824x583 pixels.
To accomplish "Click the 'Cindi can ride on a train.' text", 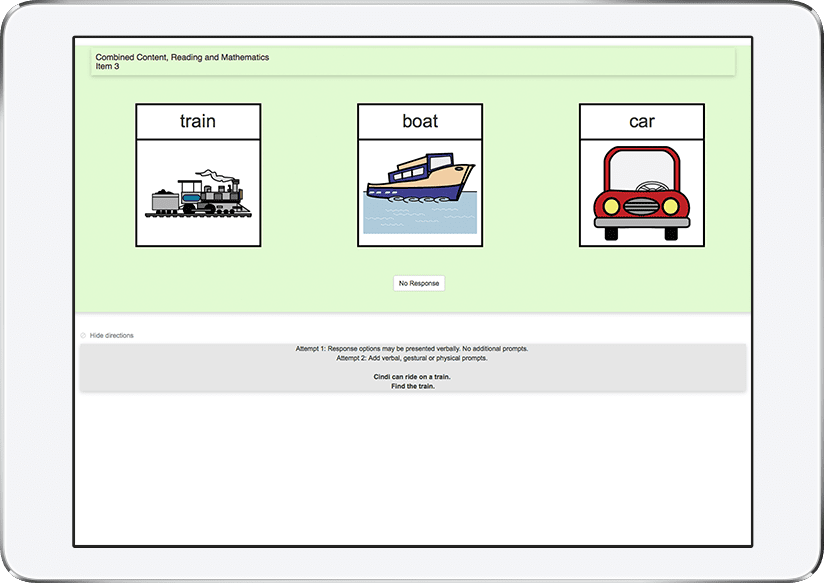I will pyautogui.click(x=412, y=377).
